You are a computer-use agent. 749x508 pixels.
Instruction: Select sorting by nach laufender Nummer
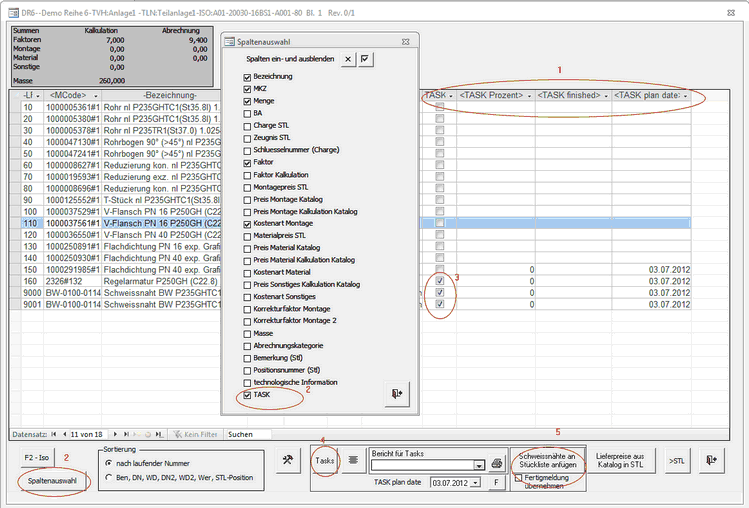coord(109,463)
